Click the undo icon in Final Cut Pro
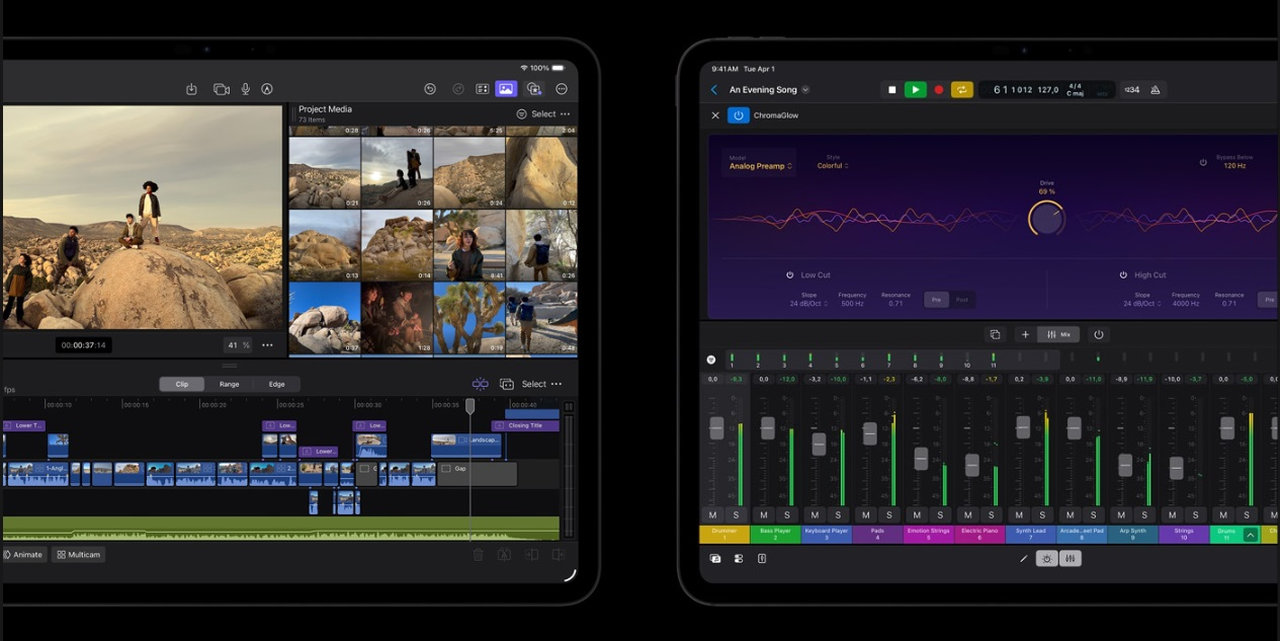This screenshot has height=641, width=1280. click(x=430, y=88)
